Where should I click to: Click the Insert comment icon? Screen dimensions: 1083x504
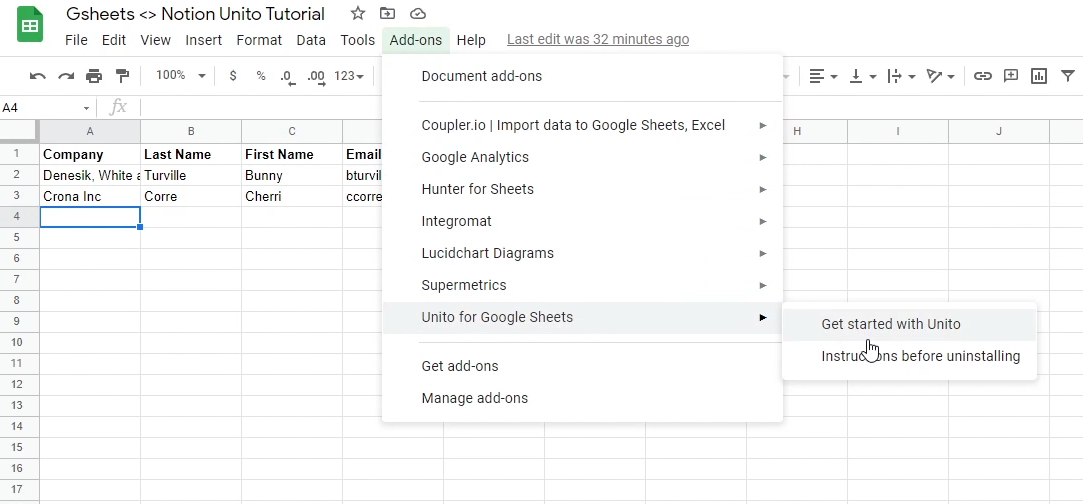[x=1011, y=76]
